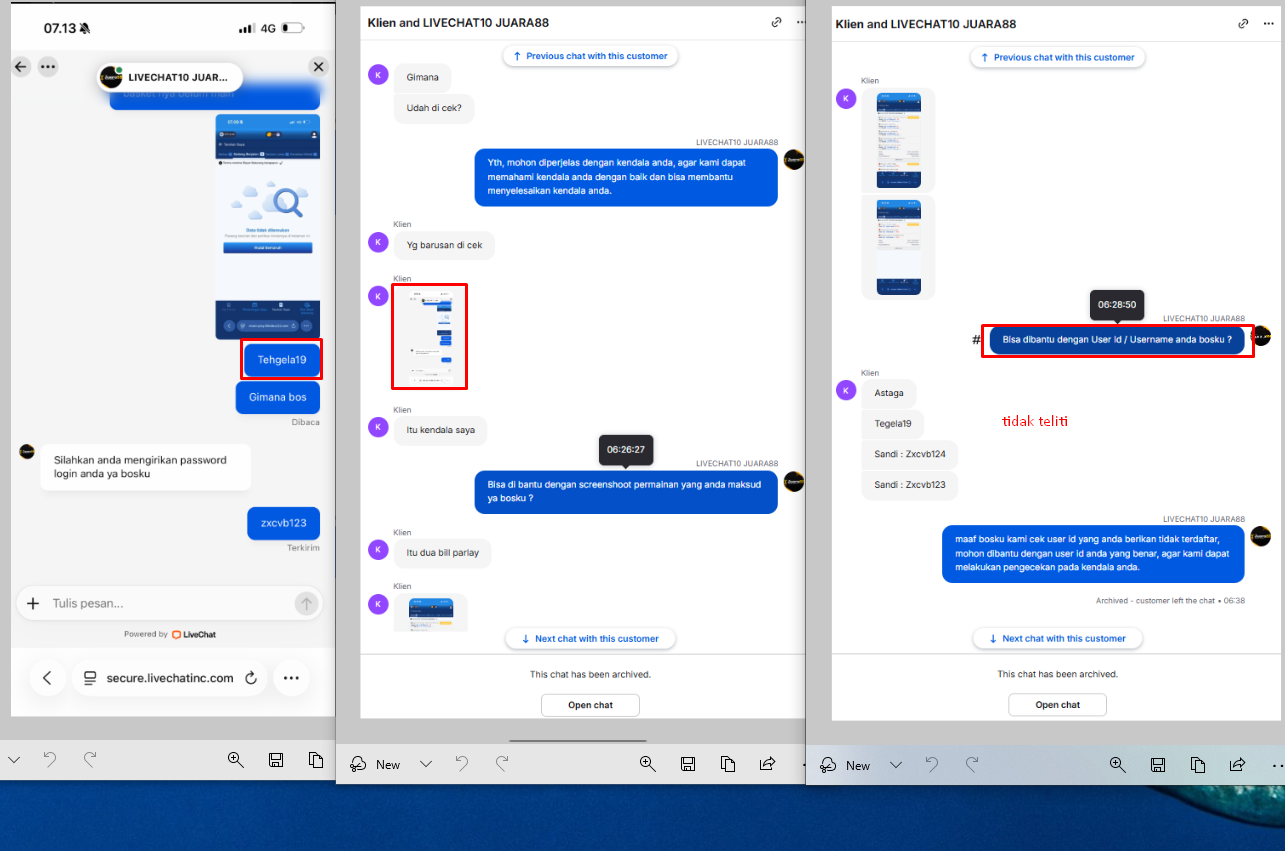Click the 06:26:27 timestamp tooltip
The width and height of the screenshot is (1285, 851).
tap(626, 450)
